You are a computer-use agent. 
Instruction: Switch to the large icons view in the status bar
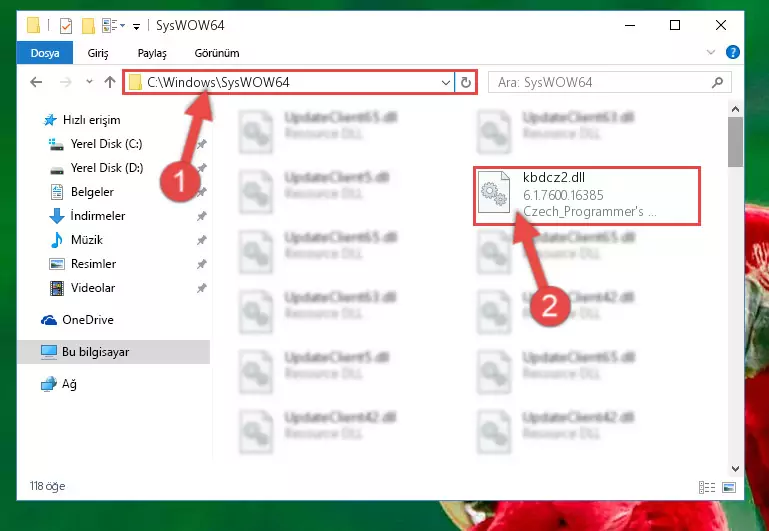(x=729, y=487)
